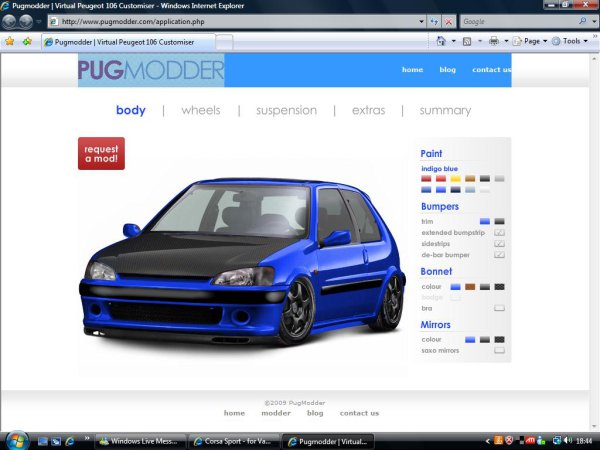
Task: Open the Page dropdown menu
Action: pos(531,41)
